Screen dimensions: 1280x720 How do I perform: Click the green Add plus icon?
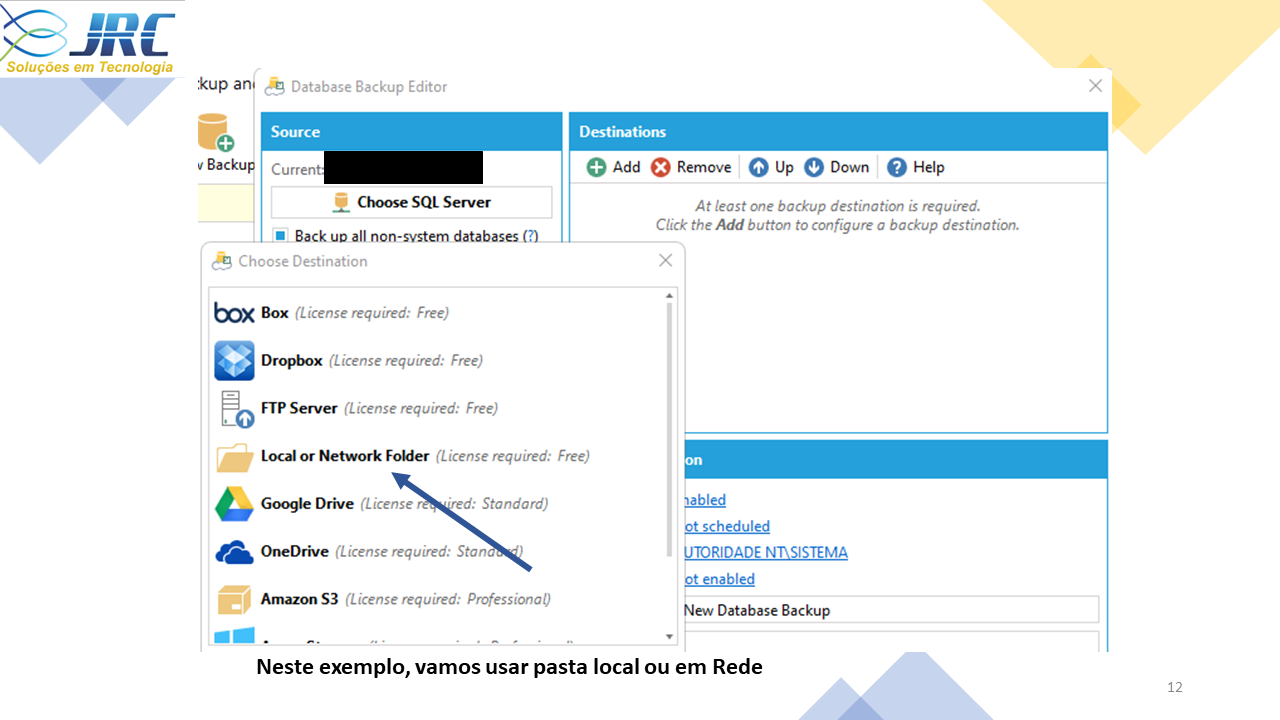[x=596, y=167]
